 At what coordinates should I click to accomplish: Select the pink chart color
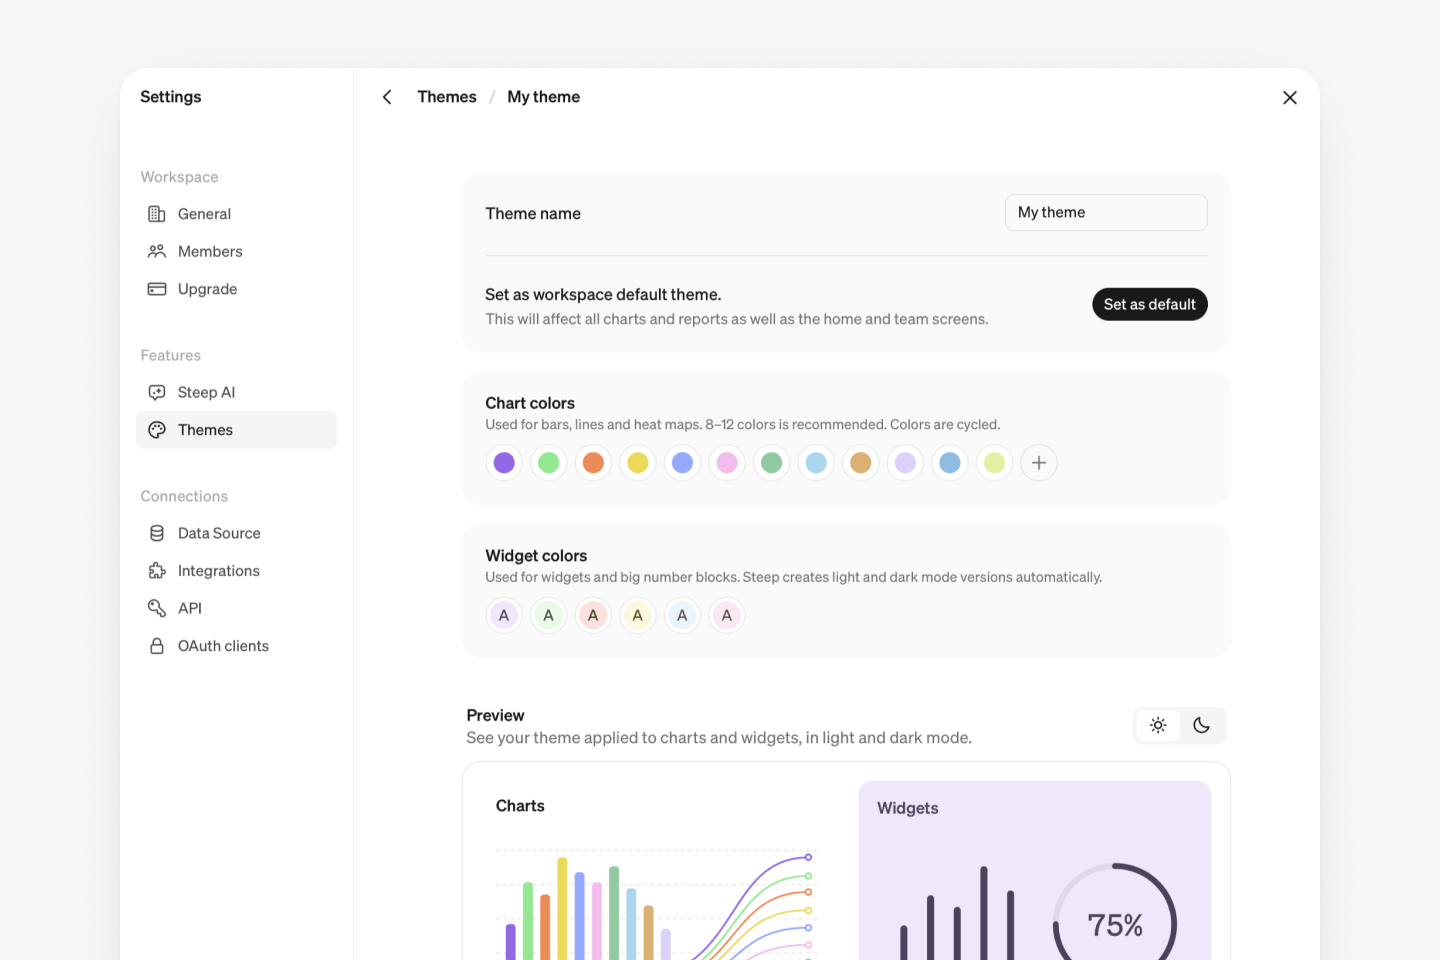[x=727, y=463]
